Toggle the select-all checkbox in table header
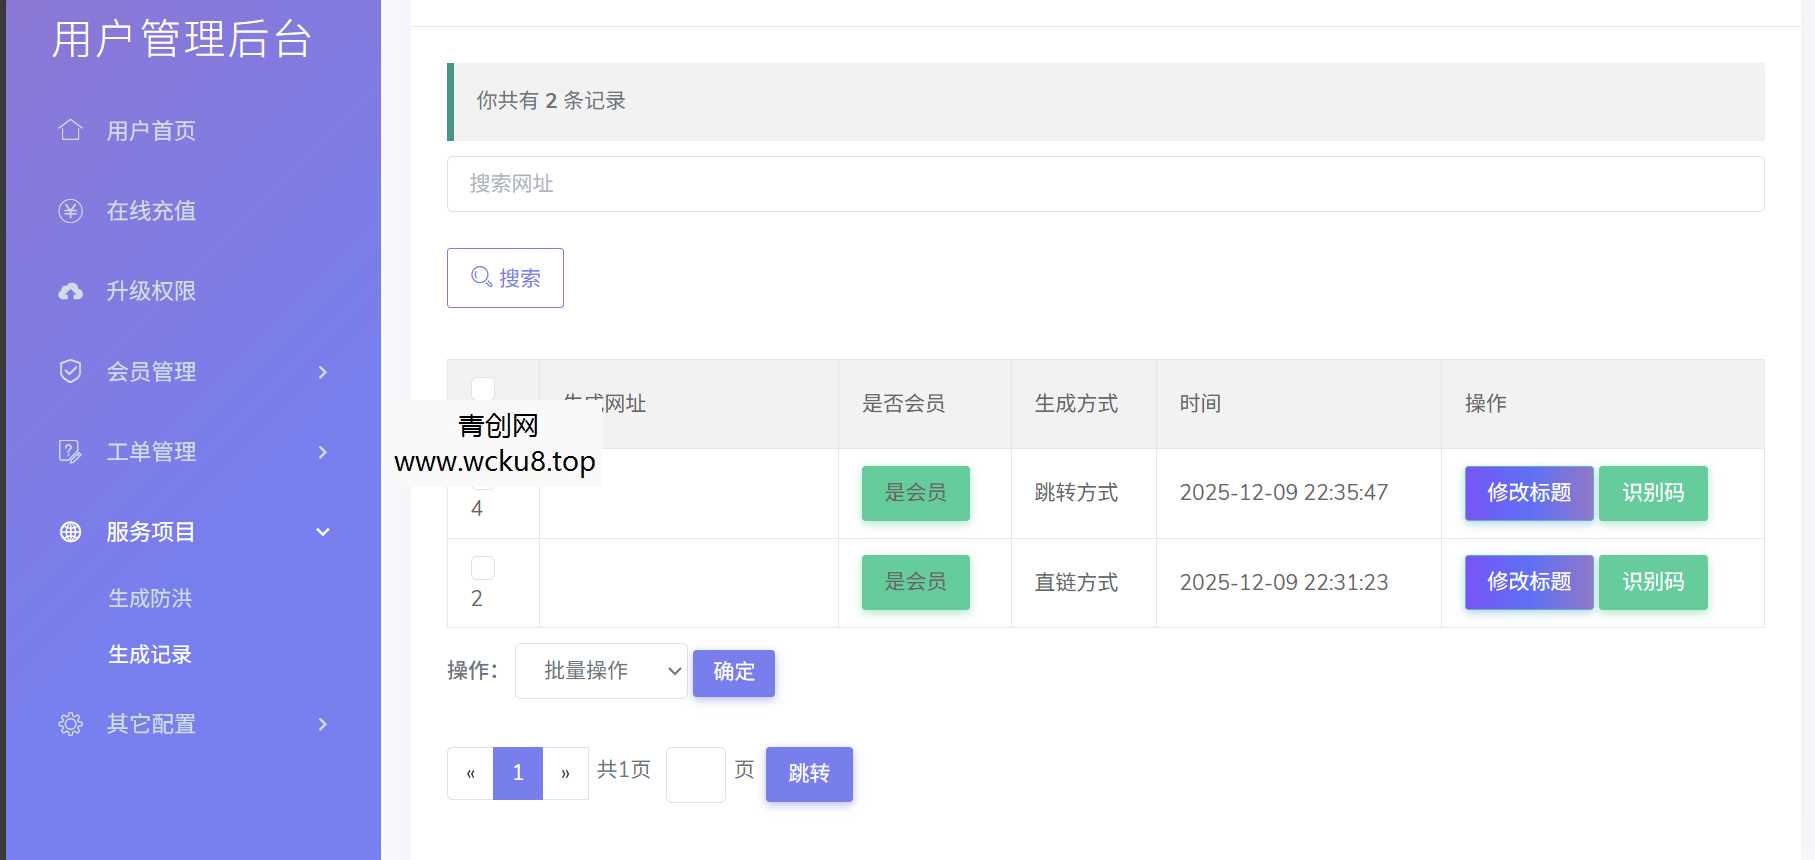The height and width of the screenshot is (860, 1815). [x=483, y=389]
